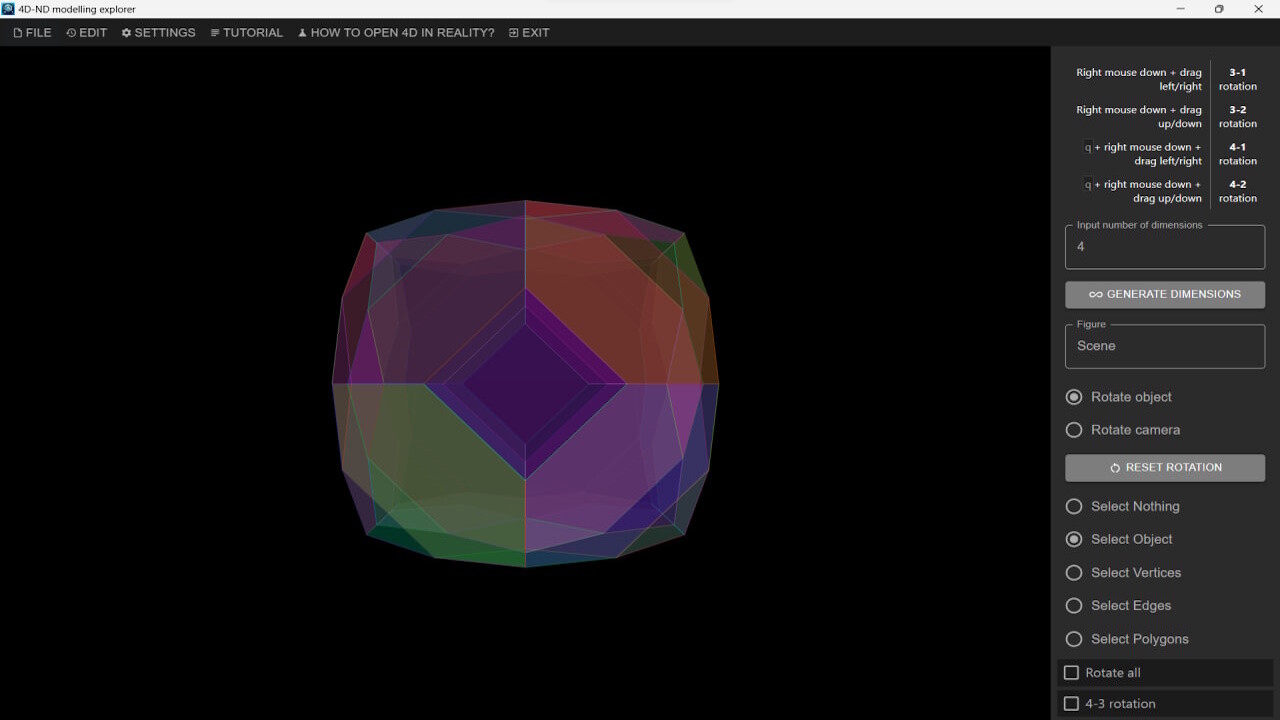The image size is (1280, 720).
Task: Switch to Select Vertices mode
Action: 1074,573
